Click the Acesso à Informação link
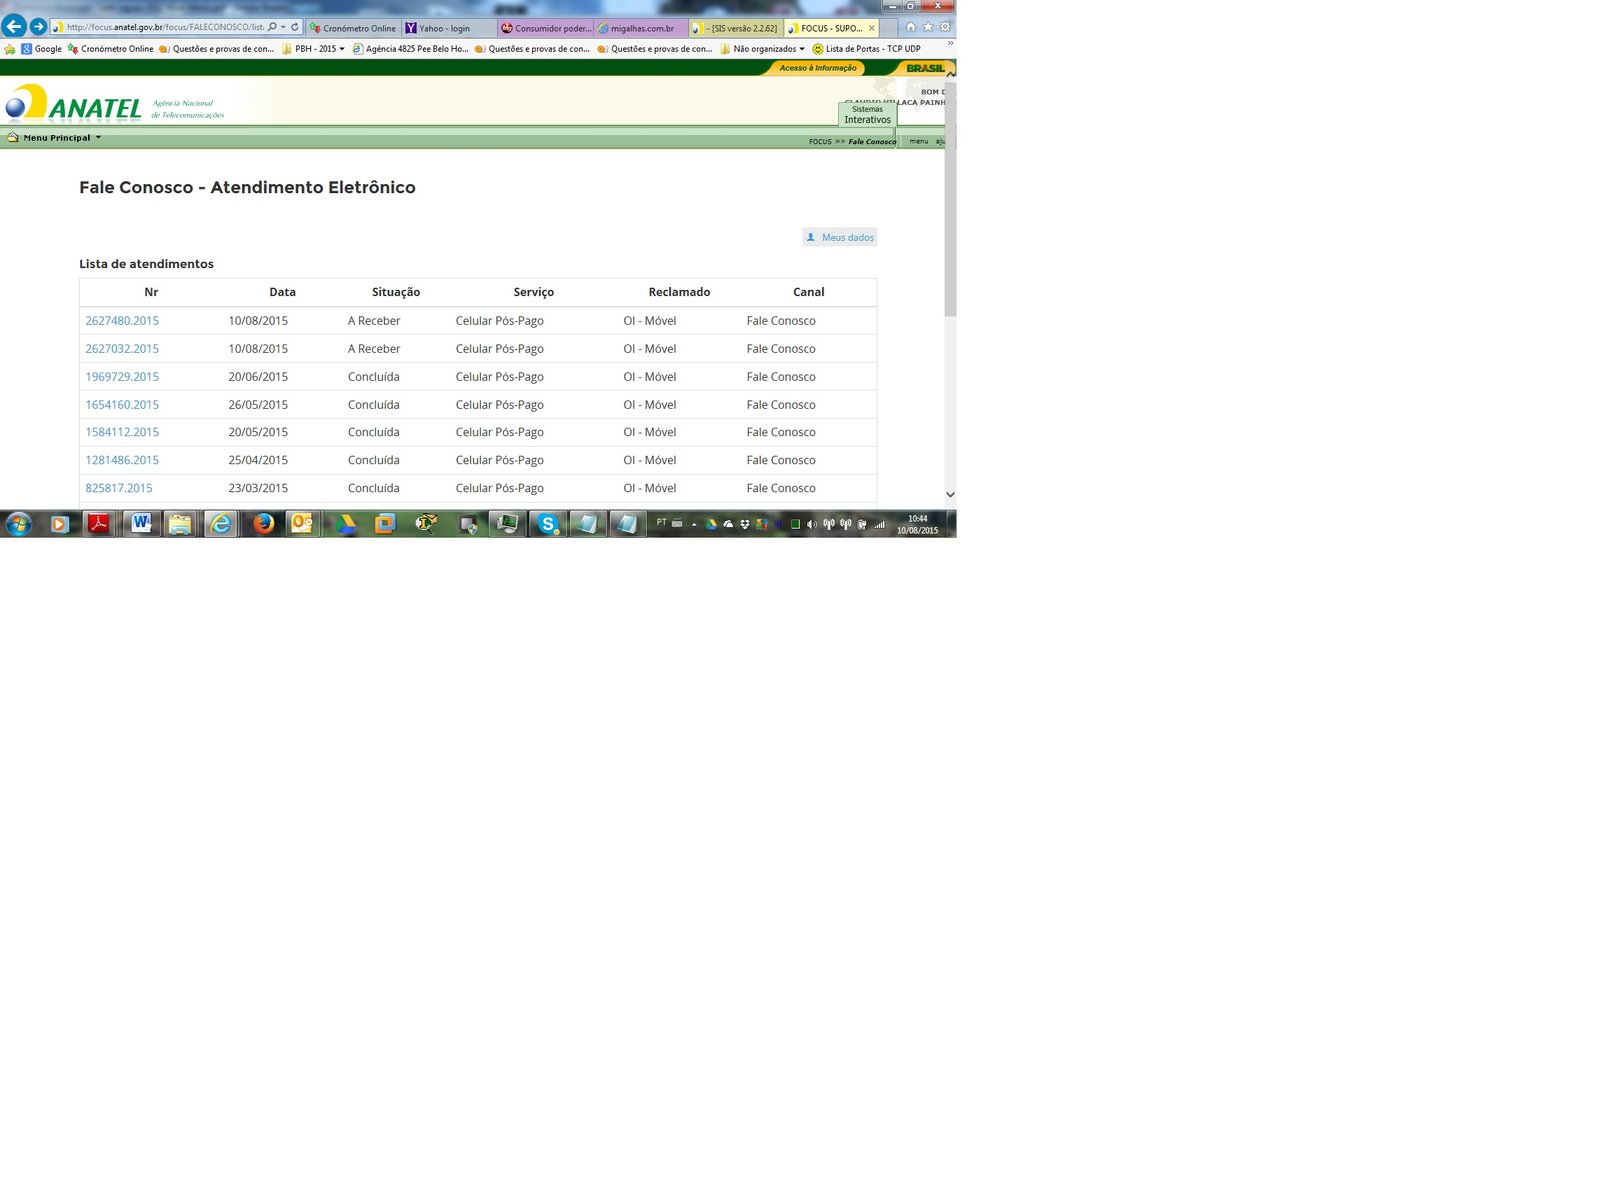Screen dimensions: 1600x1200 tap(817, 68)
